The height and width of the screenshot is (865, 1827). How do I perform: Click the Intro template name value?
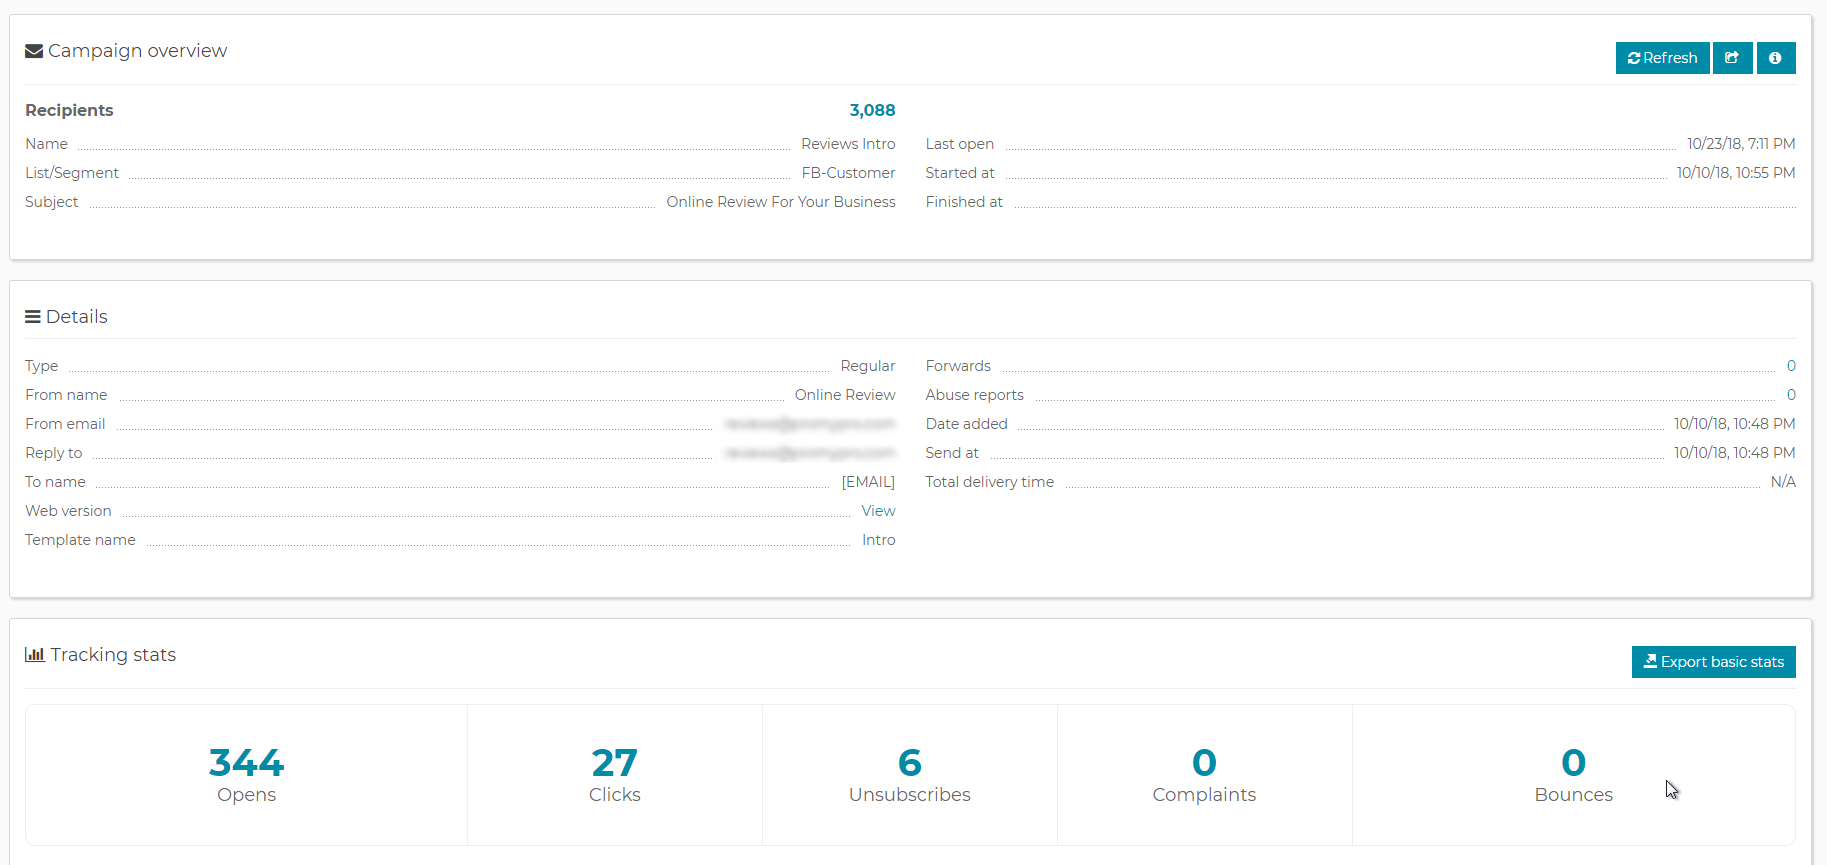point(878,540)
